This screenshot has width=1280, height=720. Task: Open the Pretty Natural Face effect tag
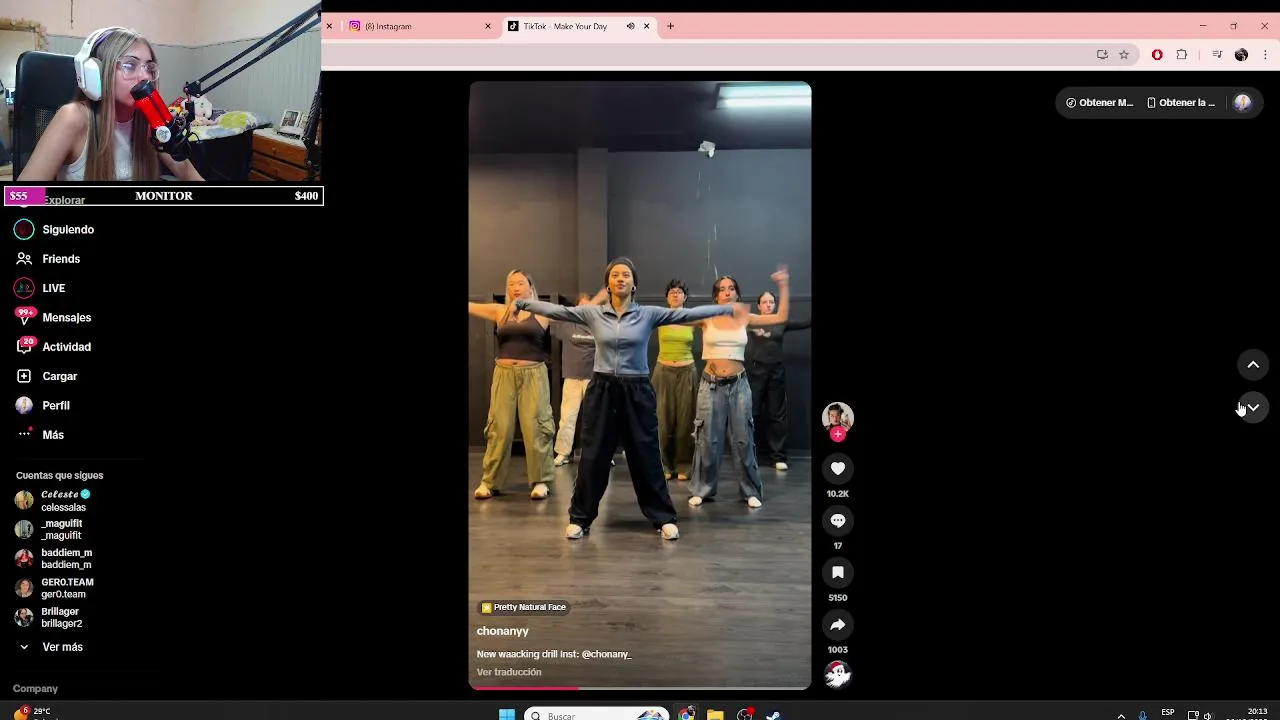click(523, 607)
